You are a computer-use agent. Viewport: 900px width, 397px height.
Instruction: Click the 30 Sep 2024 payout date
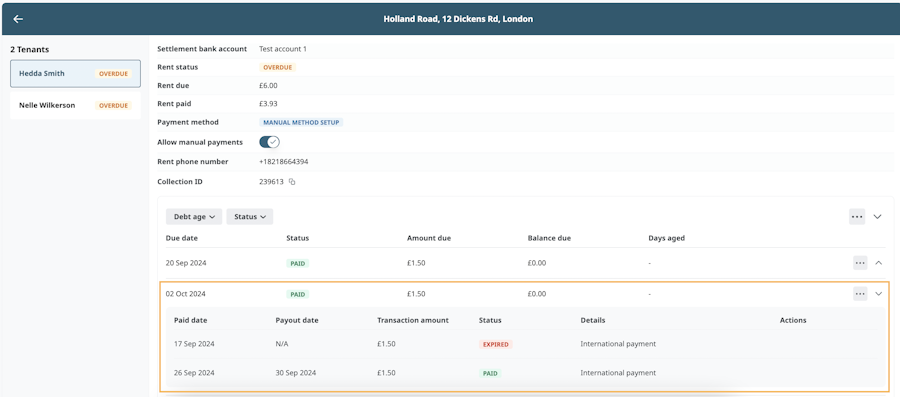(x=296, y=373)
